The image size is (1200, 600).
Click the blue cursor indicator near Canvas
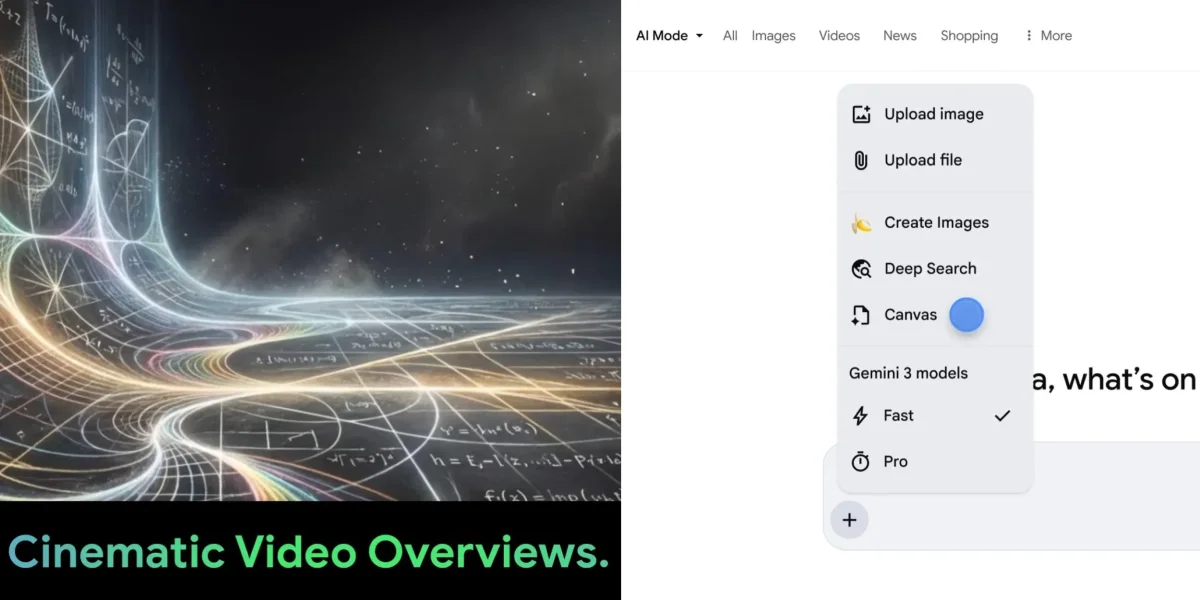966,314
